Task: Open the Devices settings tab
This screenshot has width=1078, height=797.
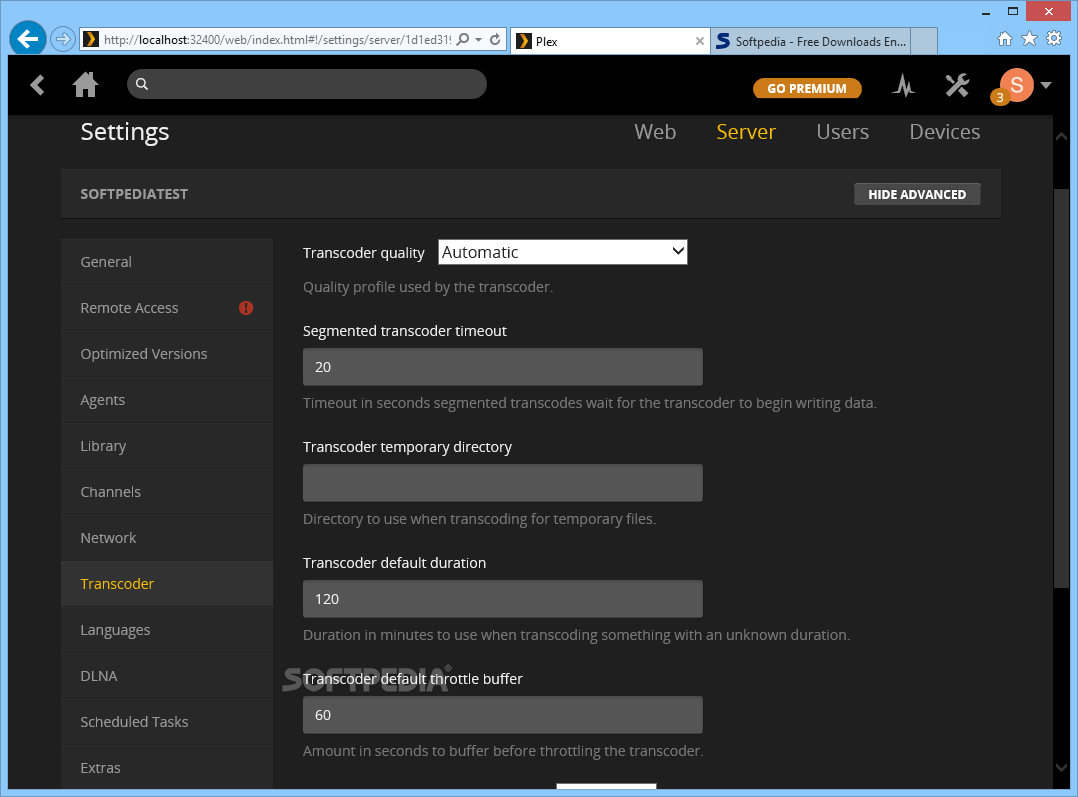Action: tap(945, 131)
